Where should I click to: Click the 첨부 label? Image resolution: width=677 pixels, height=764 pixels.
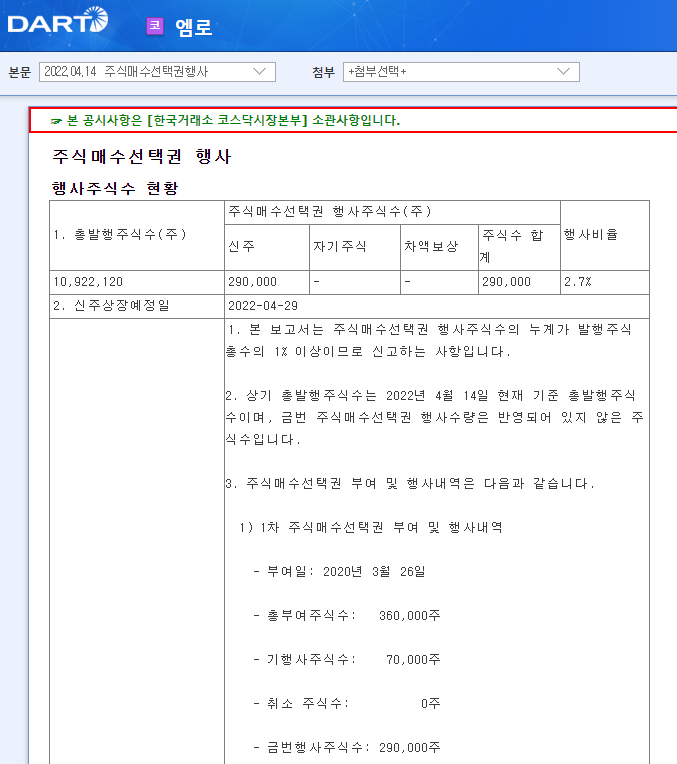(x=324, y=72)
